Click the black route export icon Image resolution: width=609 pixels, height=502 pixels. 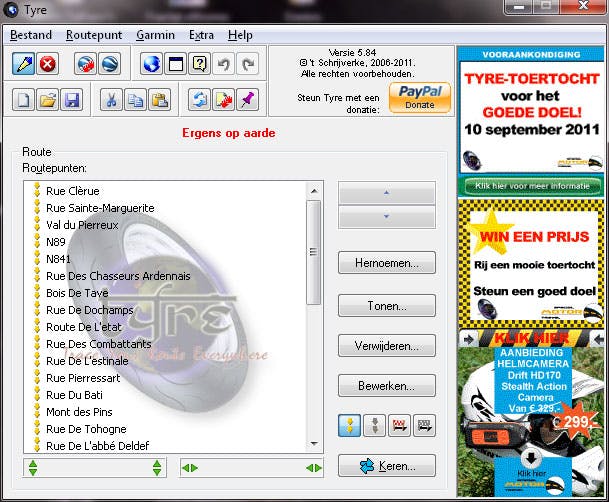(425, 426)
